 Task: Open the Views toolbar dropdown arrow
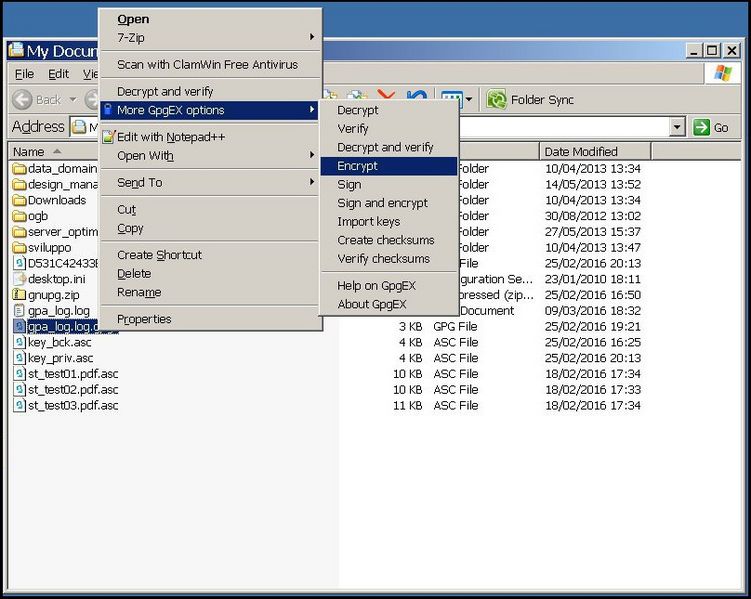469,100
